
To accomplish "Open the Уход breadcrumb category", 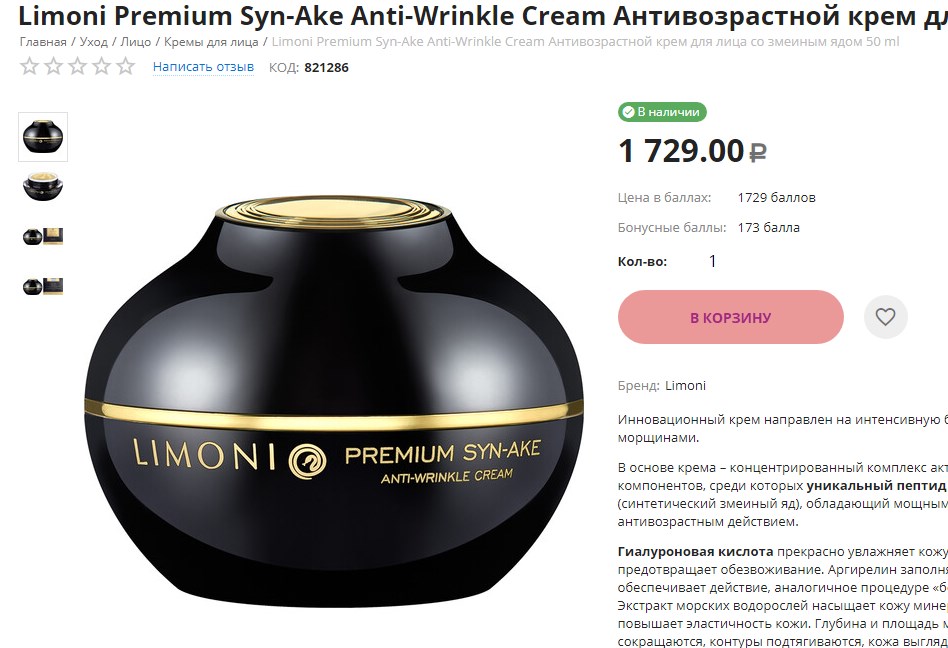I will coord(94,42).
